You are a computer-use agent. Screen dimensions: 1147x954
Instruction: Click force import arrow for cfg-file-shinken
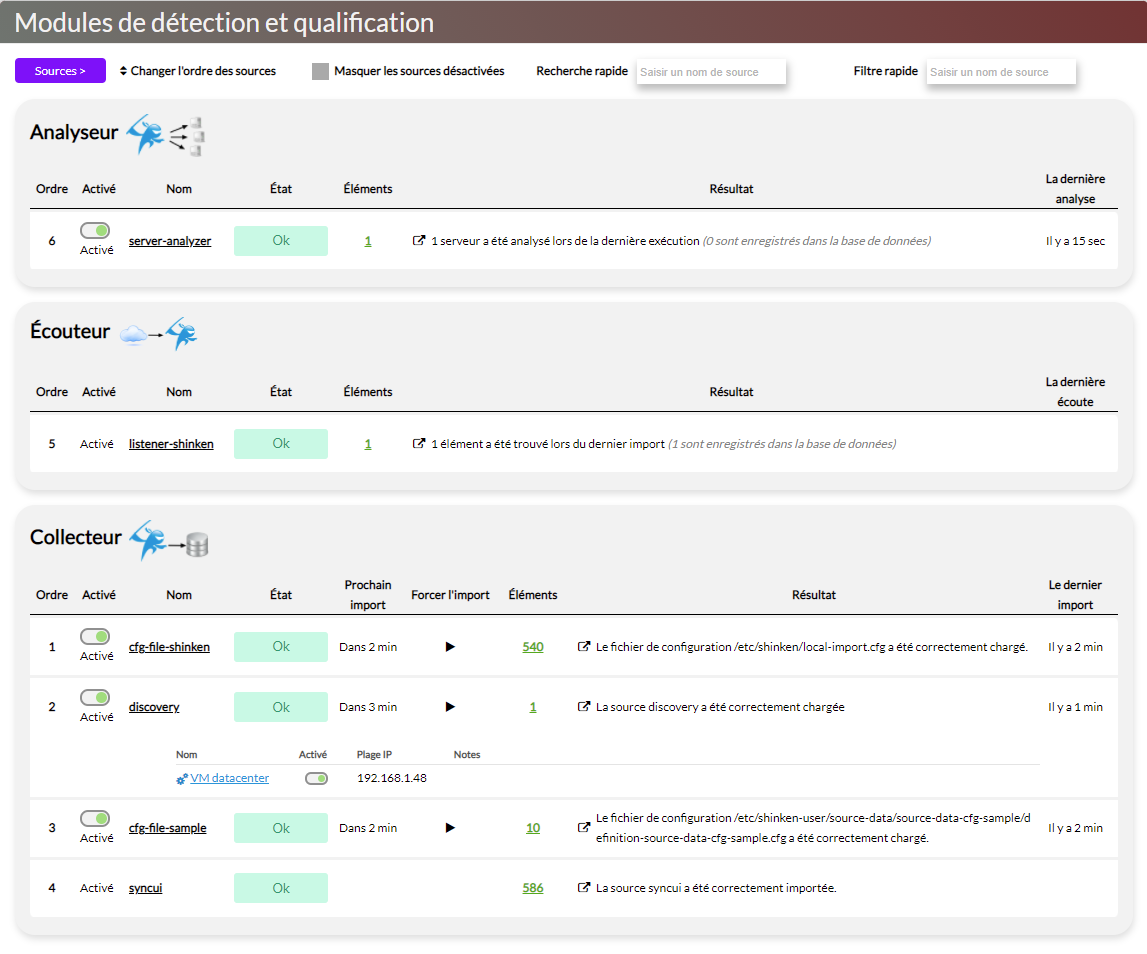[x=450, y=647]
